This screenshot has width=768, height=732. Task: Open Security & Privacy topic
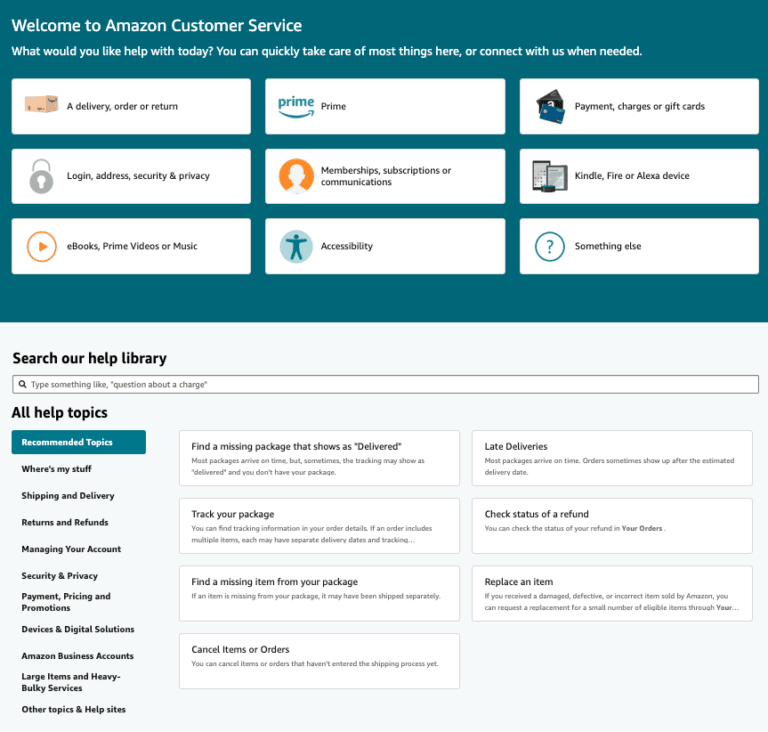tap(59, 576)
